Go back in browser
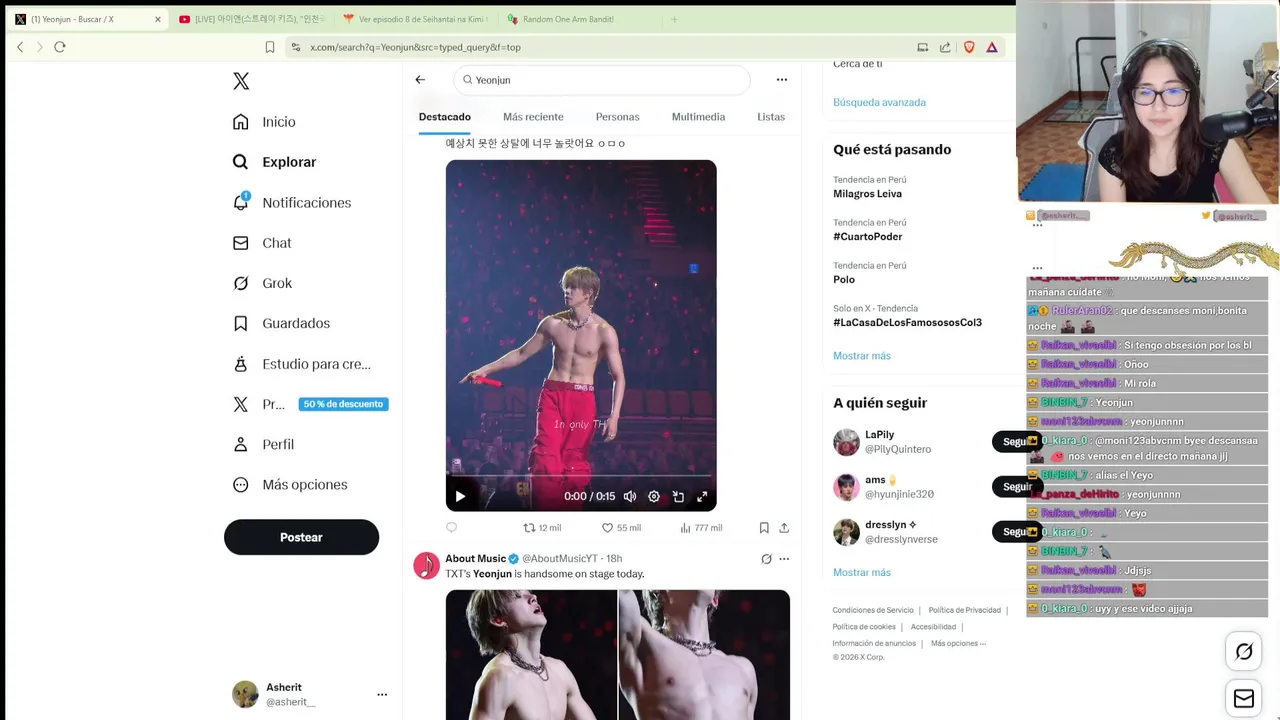 tap(20, 47)
